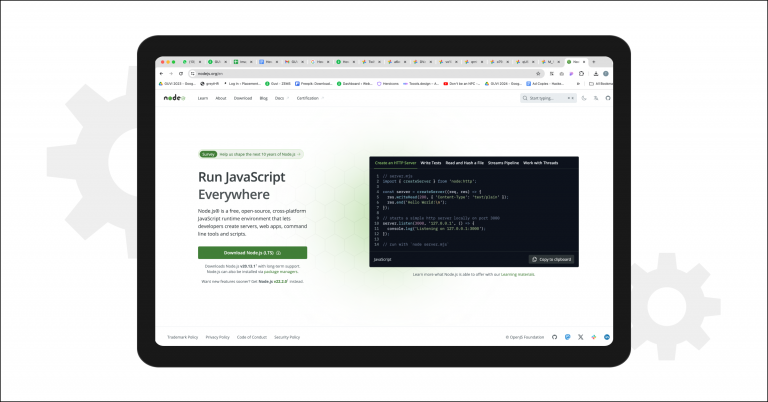Open the Mastodon icon in the footer
Screen dimensions: 768x402
pyautogui.click(x=568, y=337)
